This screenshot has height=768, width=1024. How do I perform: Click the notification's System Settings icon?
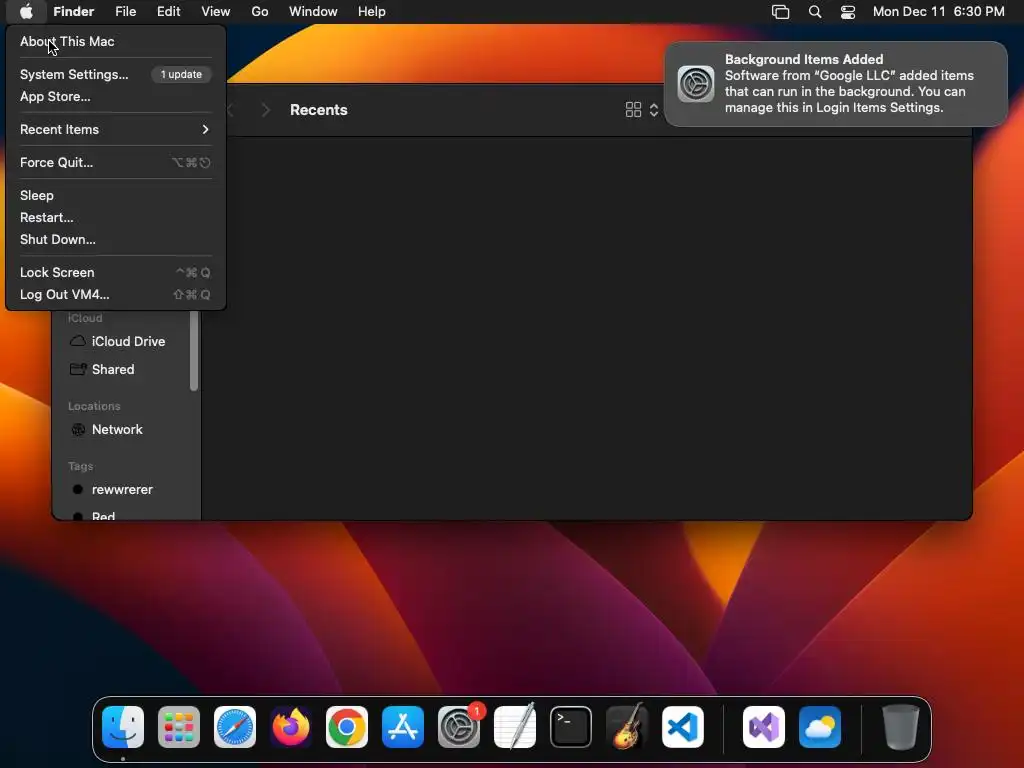tap(696, 84)
